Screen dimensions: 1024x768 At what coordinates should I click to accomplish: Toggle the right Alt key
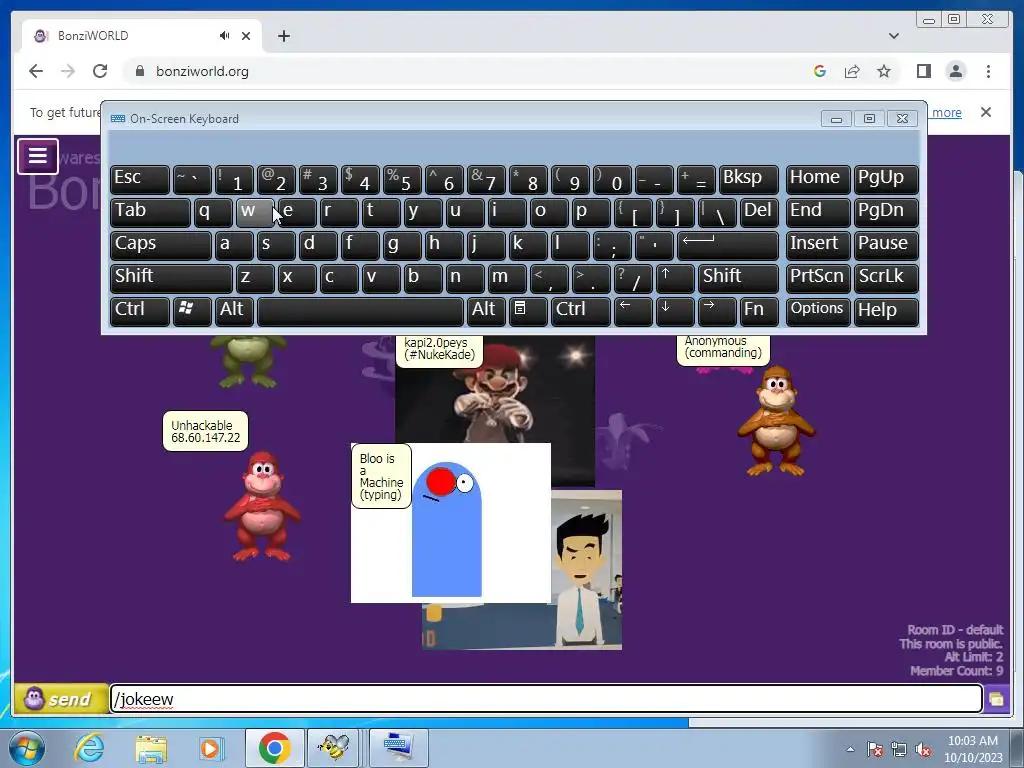pos(486,310)
